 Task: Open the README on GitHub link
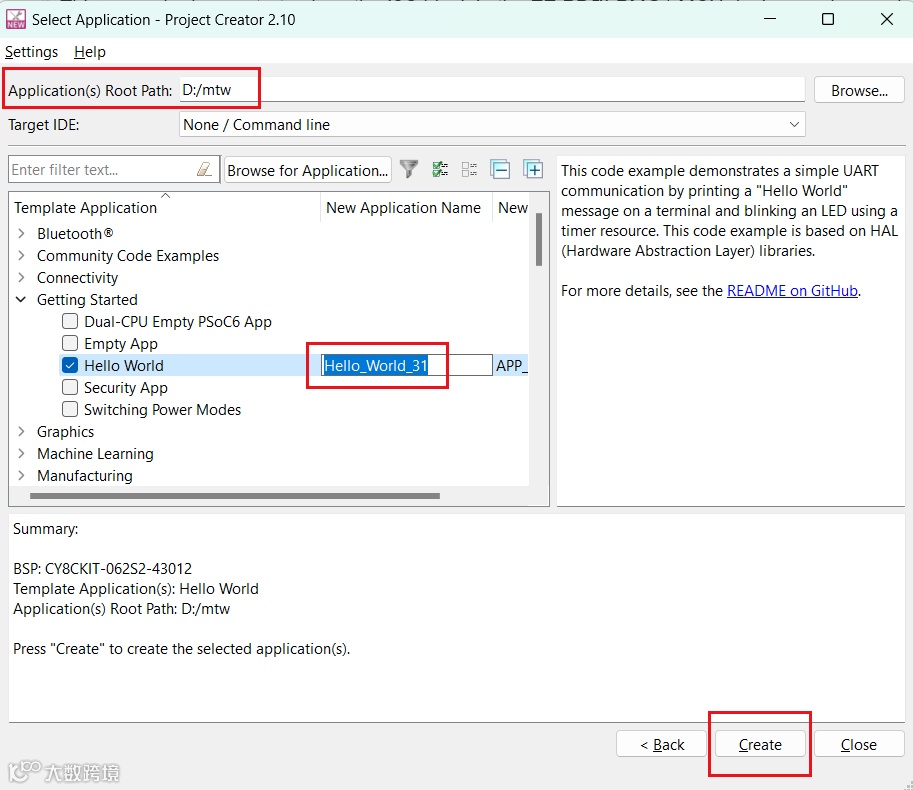tap(792, 291)
